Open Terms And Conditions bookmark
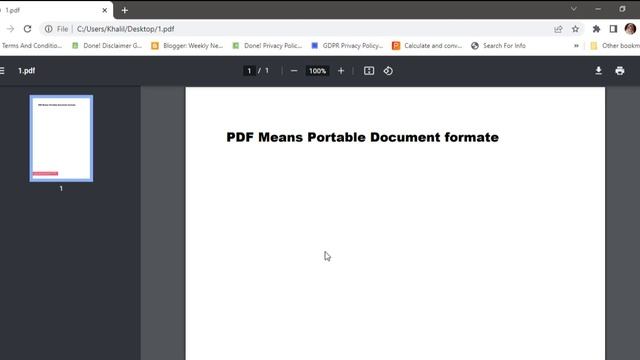Viewport: 640px width, 360px height. (x=31, y=46)
